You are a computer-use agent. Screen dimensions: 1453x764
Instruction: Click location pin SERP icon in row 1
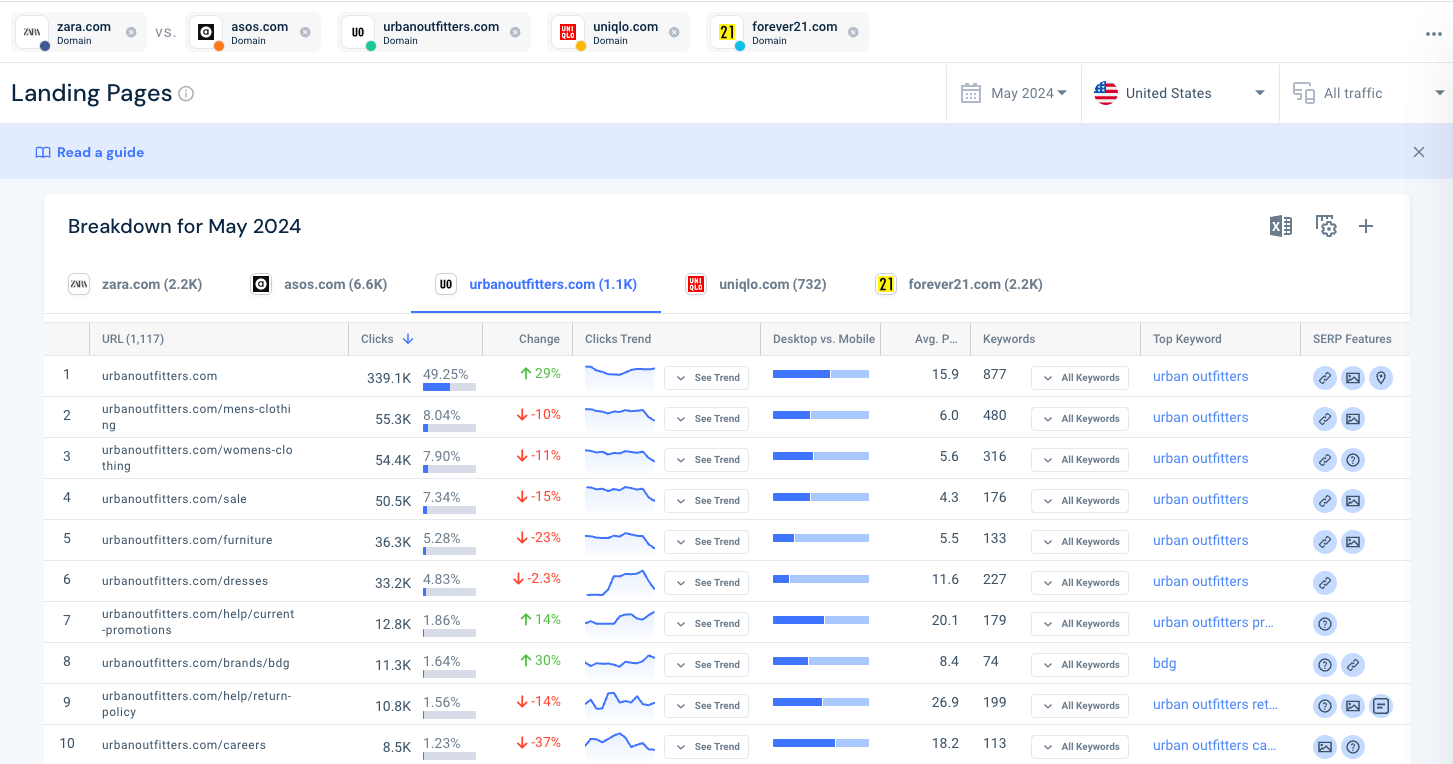(1381, 378)
